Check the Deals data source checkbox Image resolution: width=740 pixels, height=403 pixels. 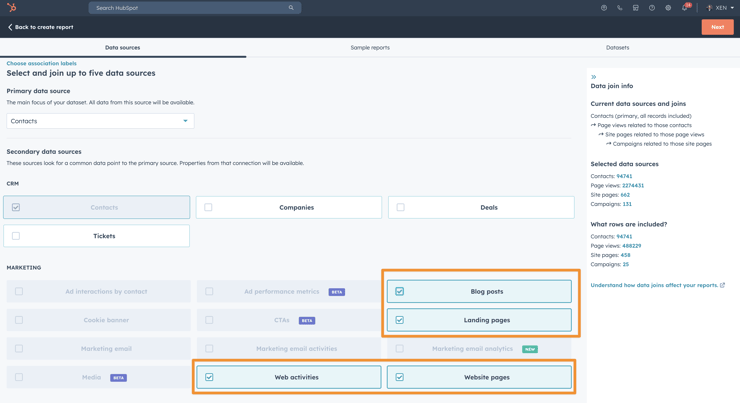400,207
